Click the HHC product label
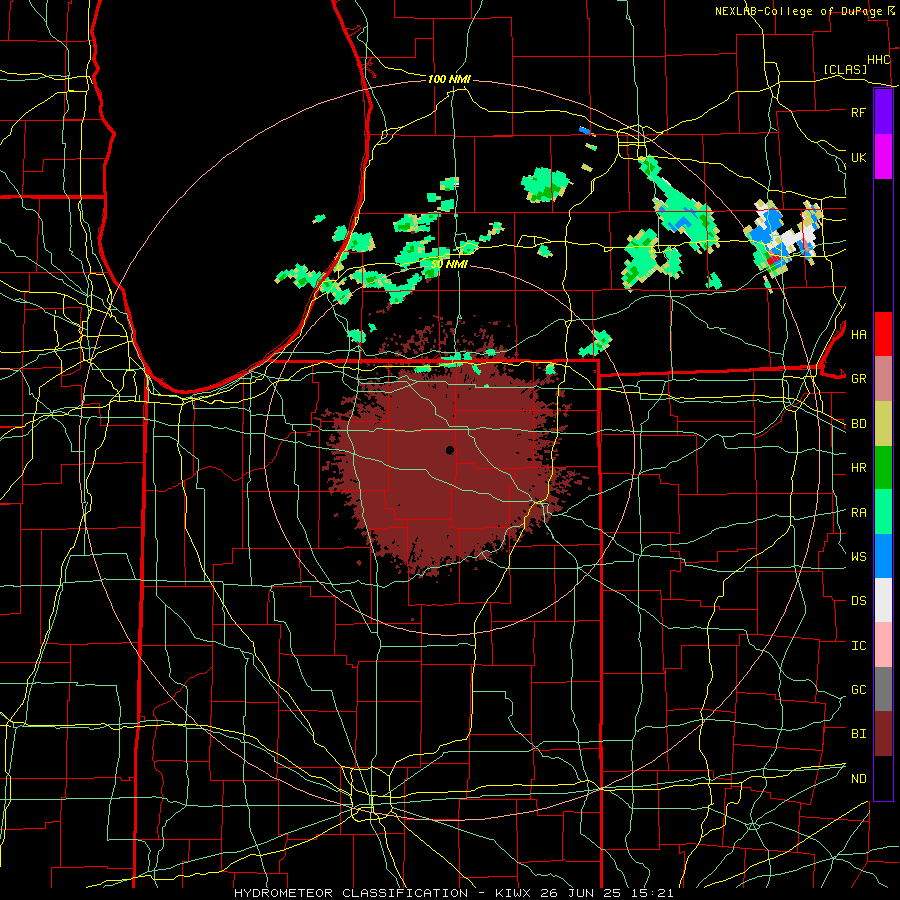 [879, 60]
